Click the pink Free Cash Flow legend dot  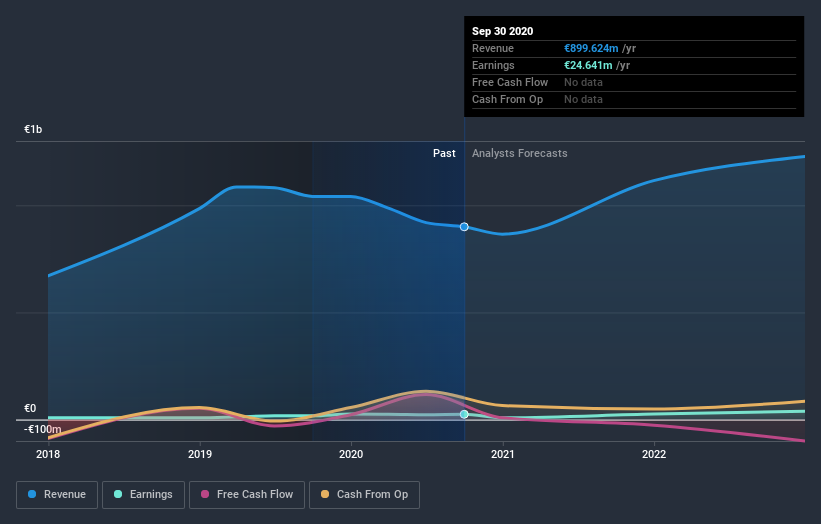tap(205, 494)
